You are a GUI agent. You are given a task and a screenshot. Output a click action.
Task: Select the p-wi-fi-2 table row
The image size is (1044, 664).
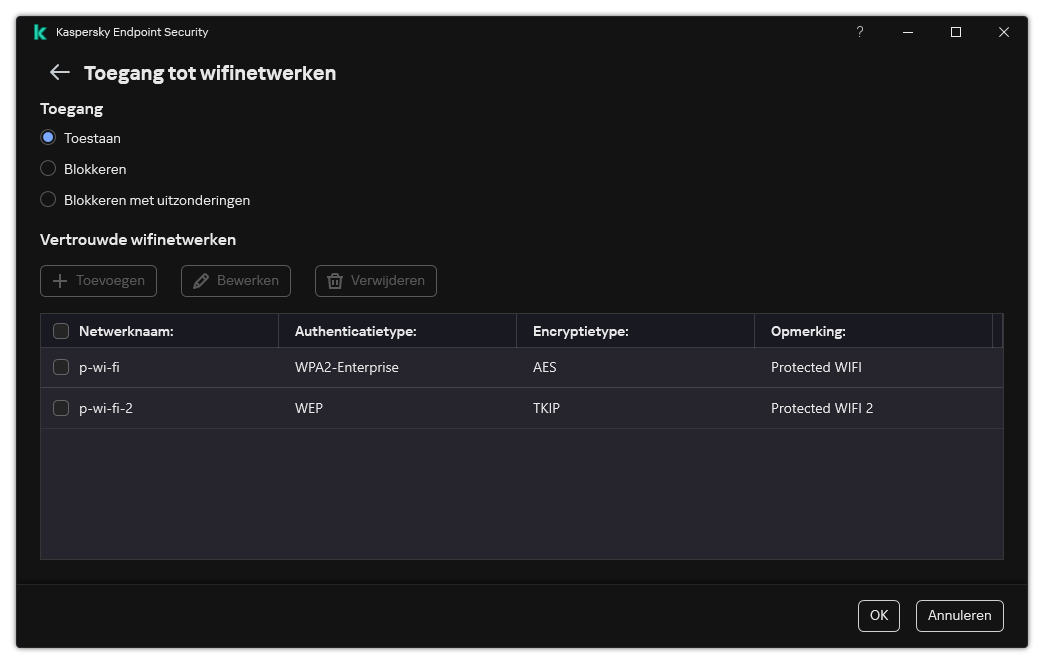[x=400, y=408]
